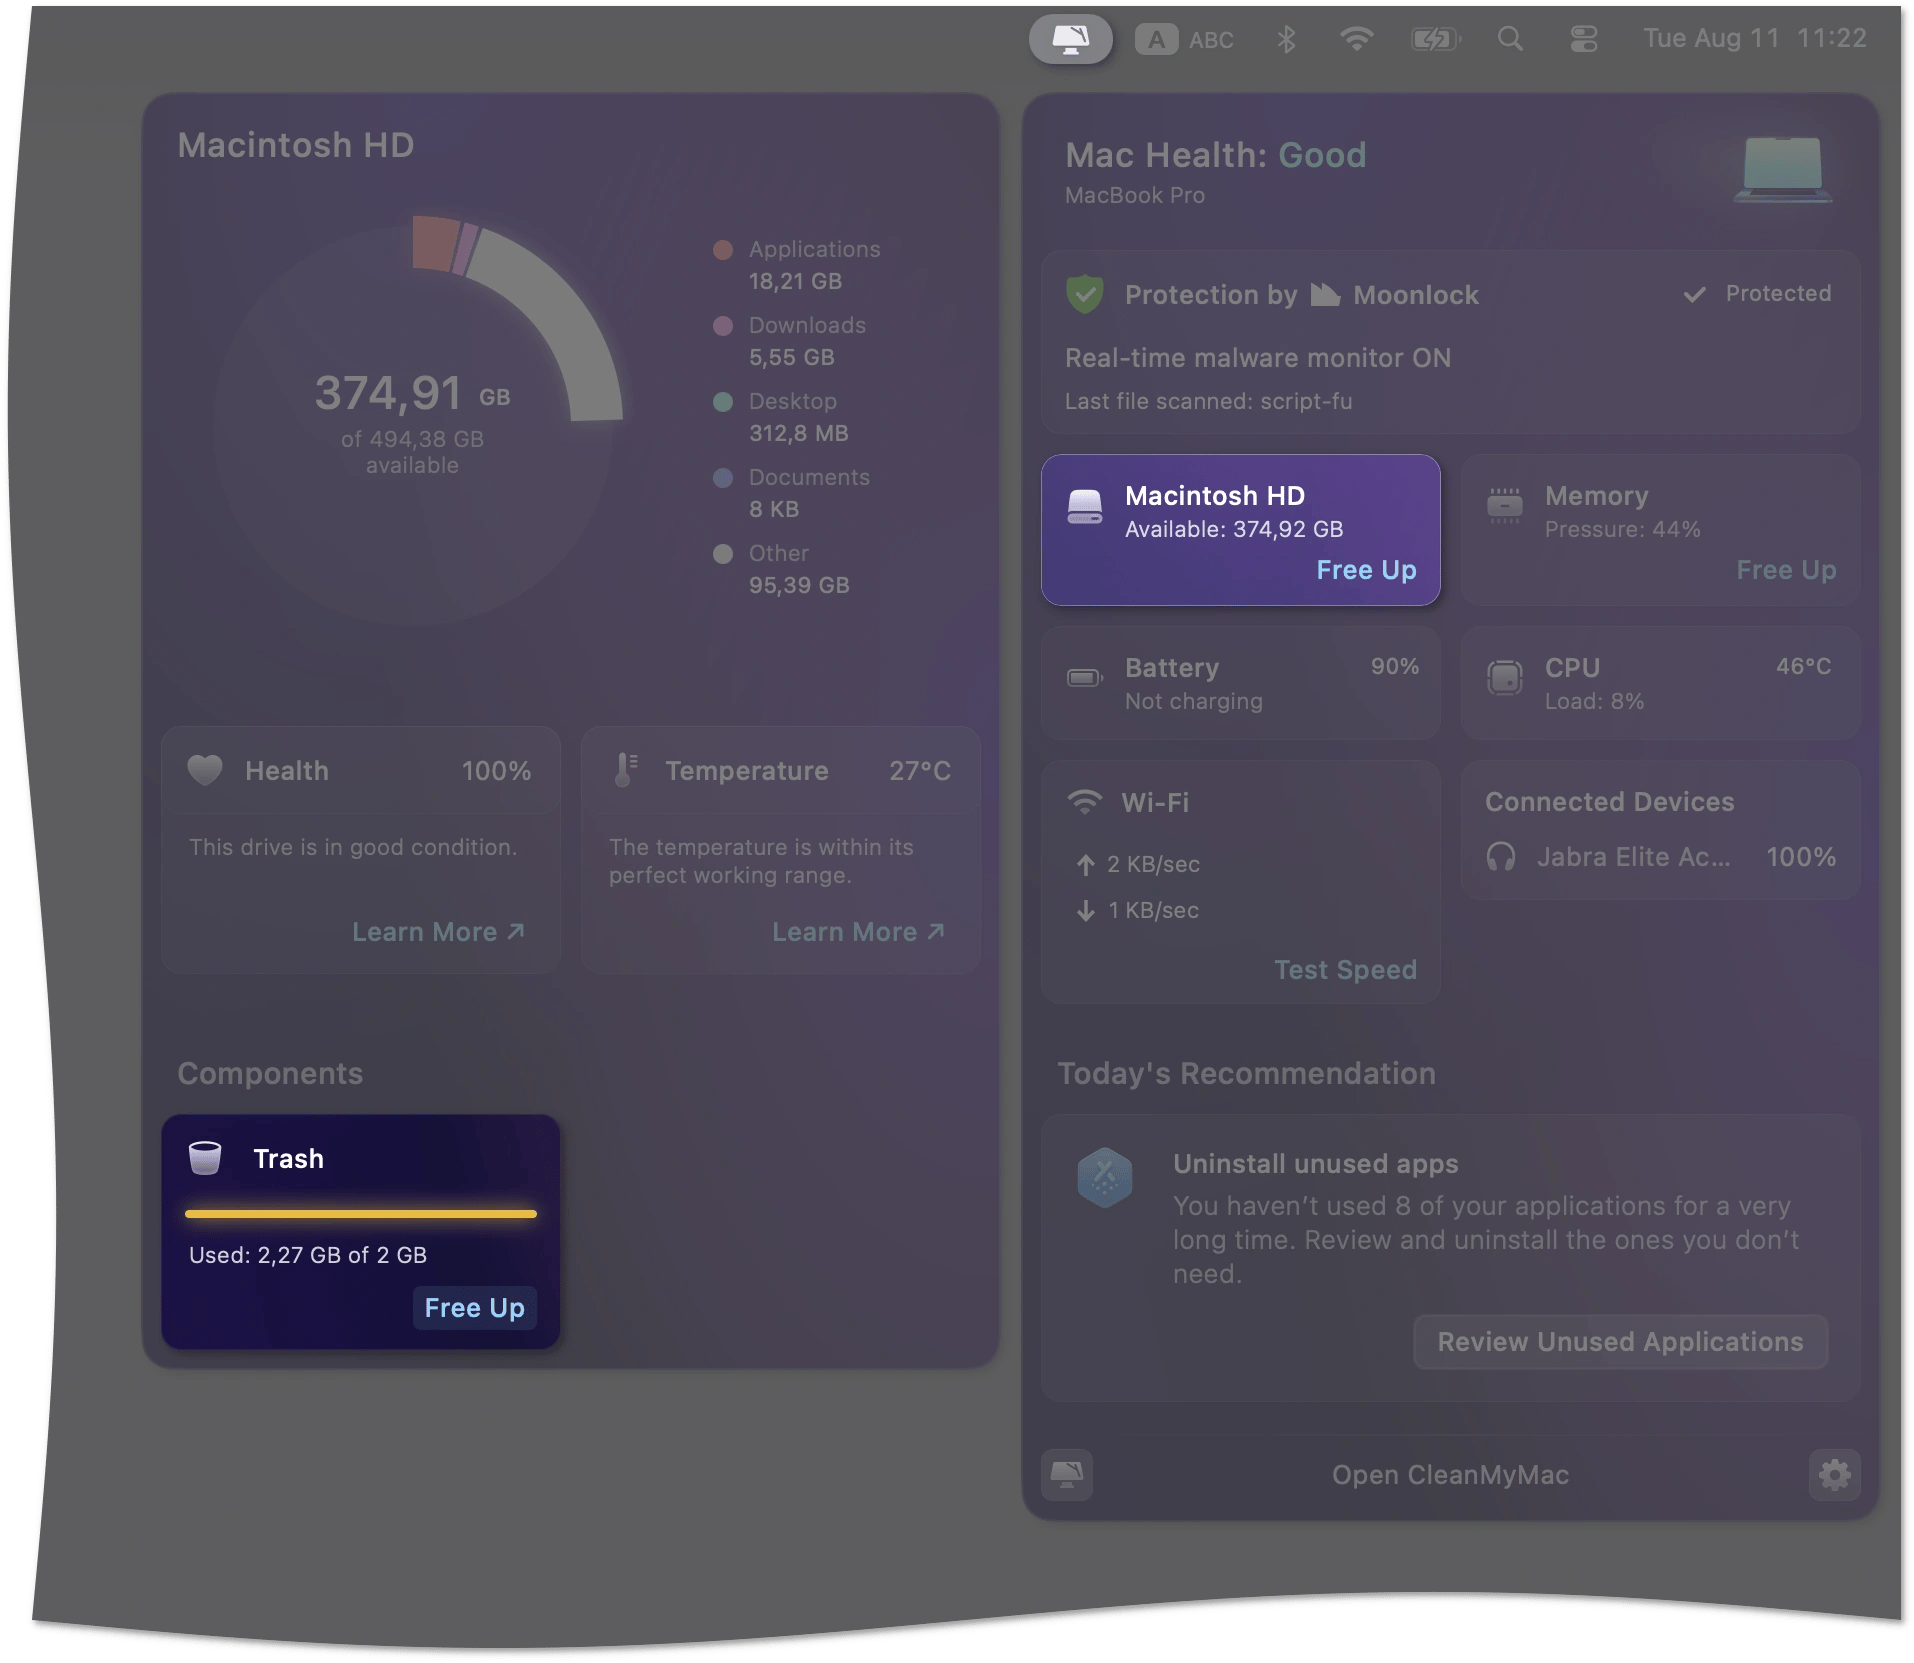Screen dimensions: 1914x1663
Task: Click the Jabra Elite Ac… device row
Action: pyautogui.click(x=1661, y=857)
